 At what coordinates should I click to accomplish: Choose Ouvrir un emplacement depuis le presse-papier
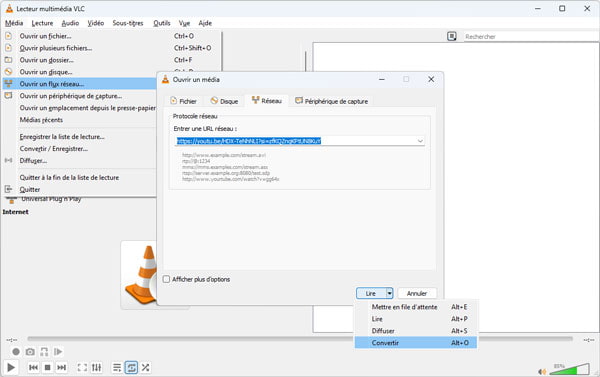pyautogui.click(x=80, y=108)
